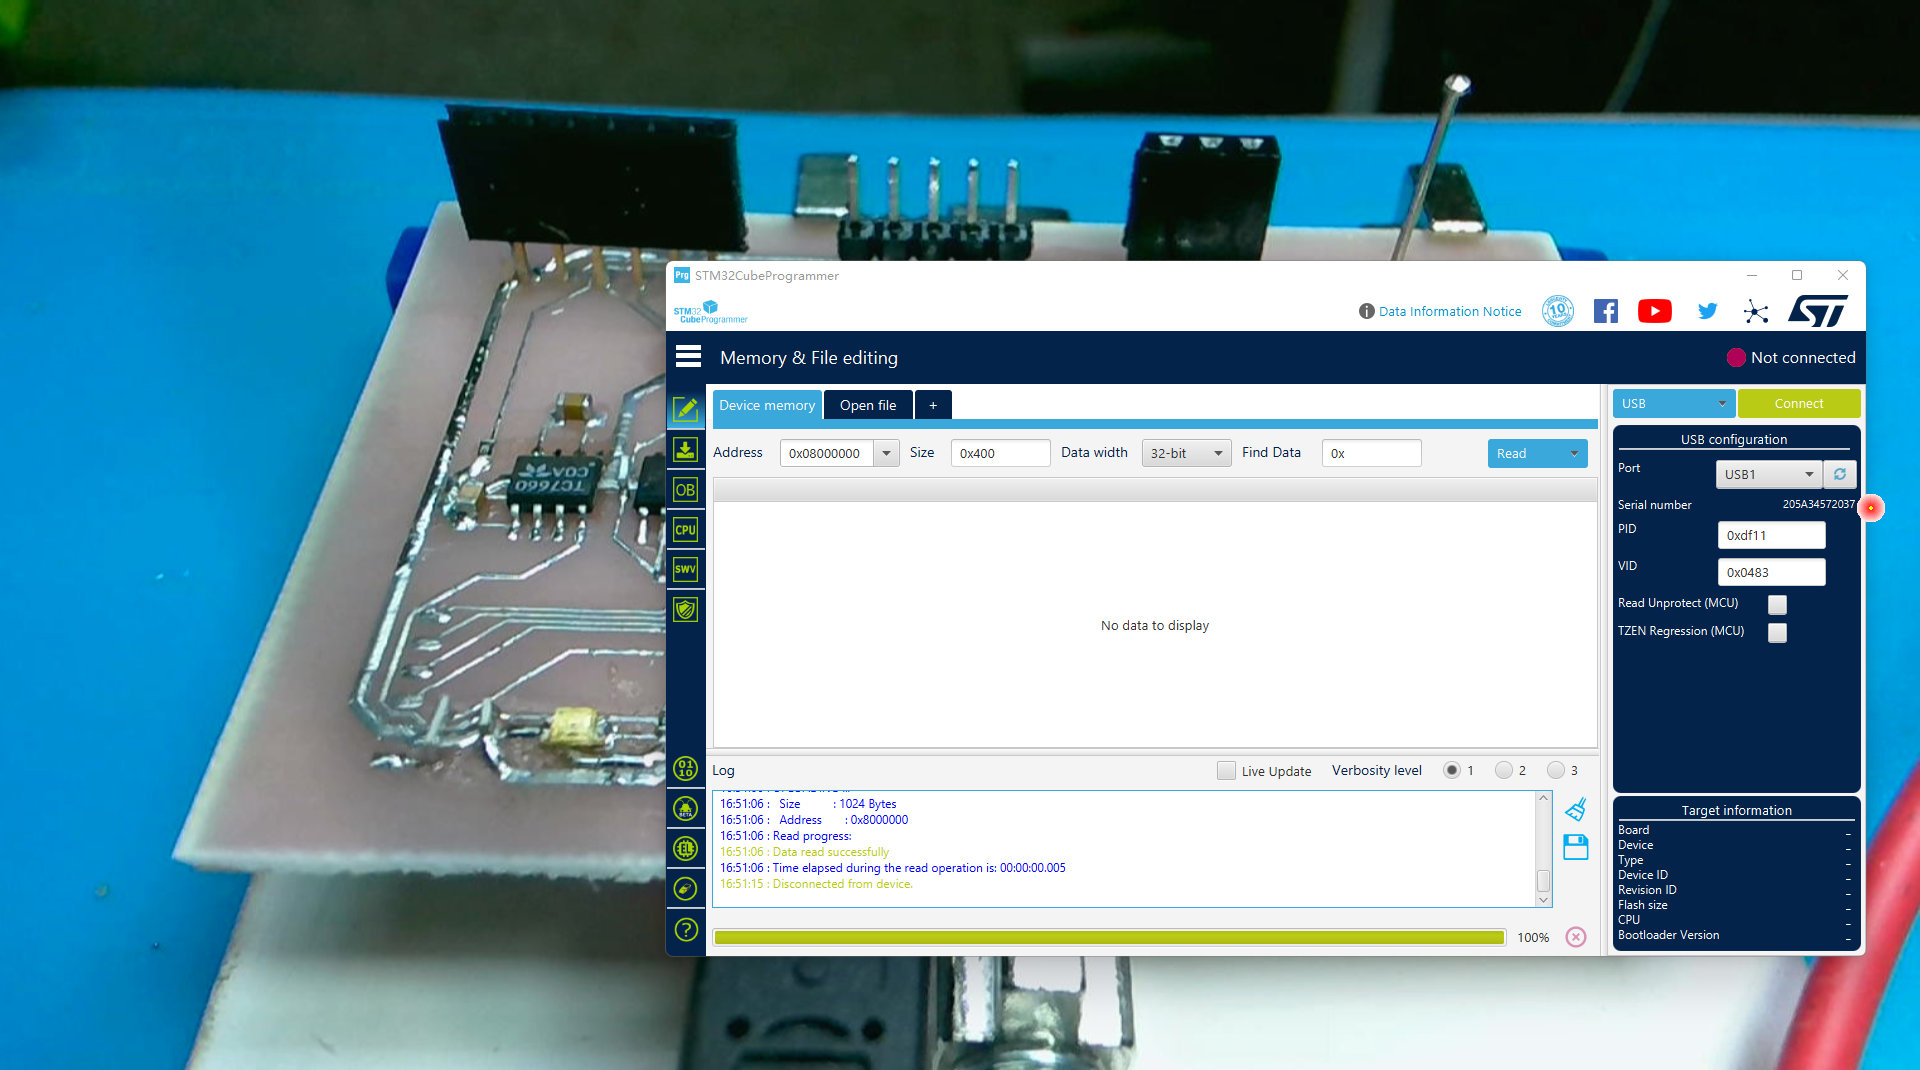Select verbosity level 3
This screenshot has width=1920, height=1070.
pyautogui.click(x=1555, y=770)
